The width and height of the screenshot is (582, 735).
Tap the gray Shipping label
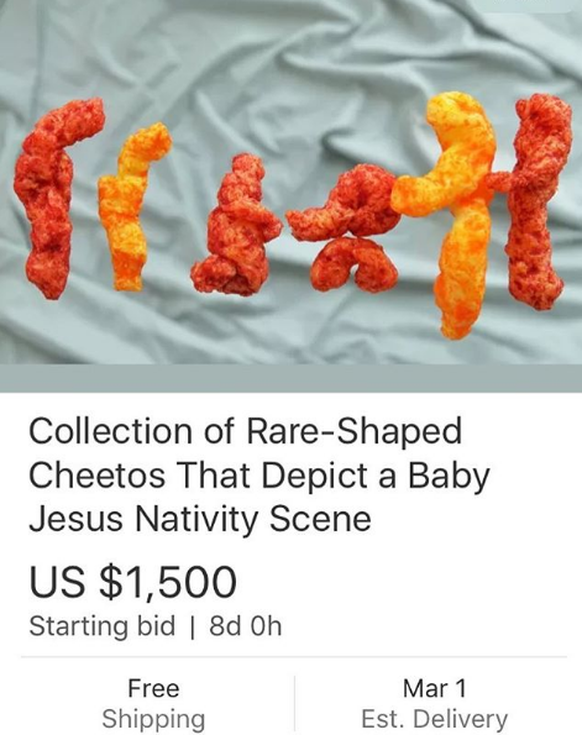154,719
